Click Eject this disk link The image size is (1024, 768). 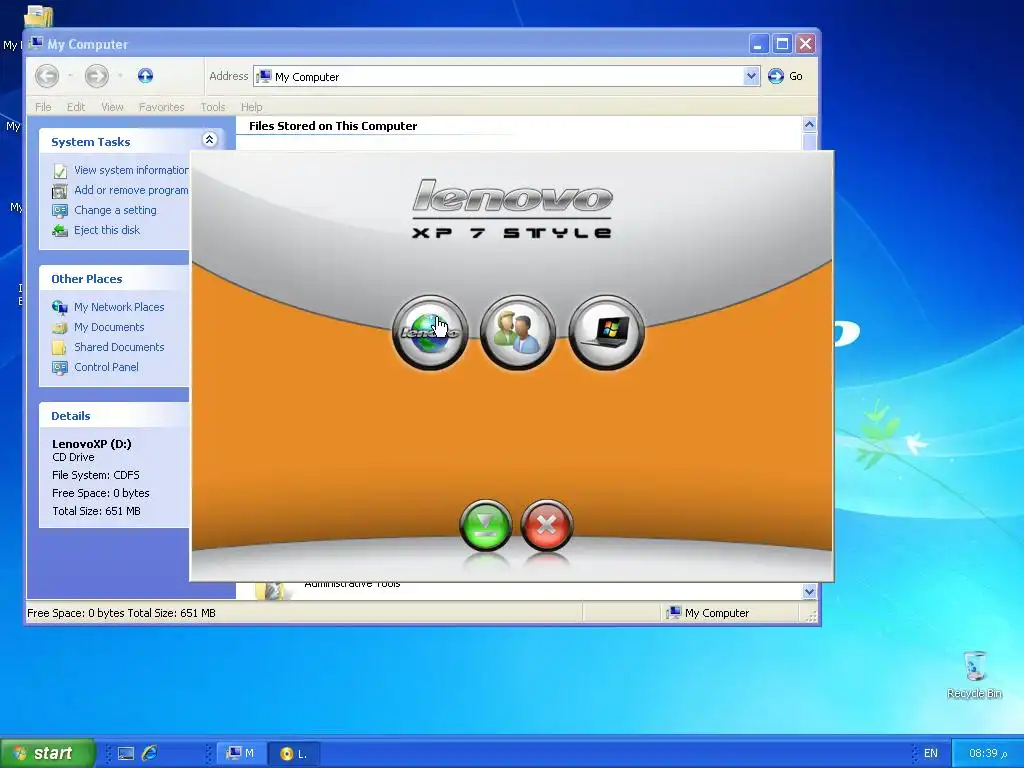(x=106, y=230)
